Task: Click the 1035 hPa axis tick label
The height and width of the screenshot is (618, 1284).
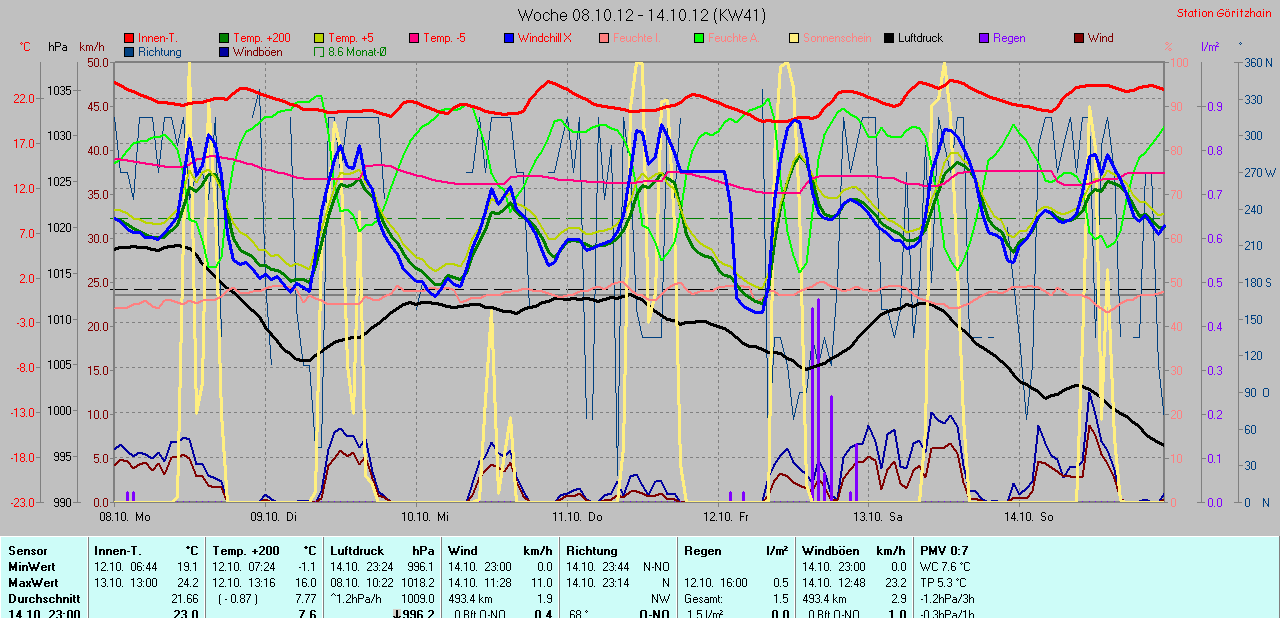Action: point(59,90)
